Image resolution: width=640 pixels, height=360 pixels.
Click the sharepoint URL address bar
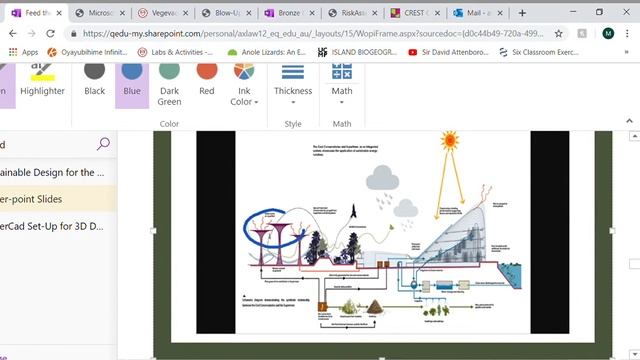pyautogui.click(x=313, y=33)
